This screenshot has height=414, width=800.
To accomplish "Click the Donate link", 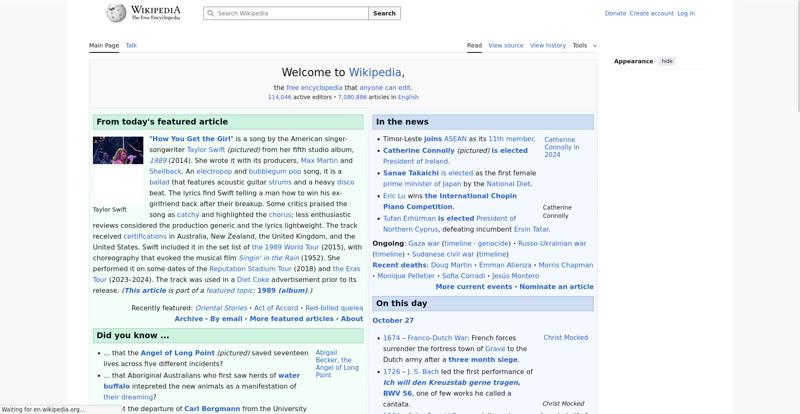I will (x=615, y=13).
